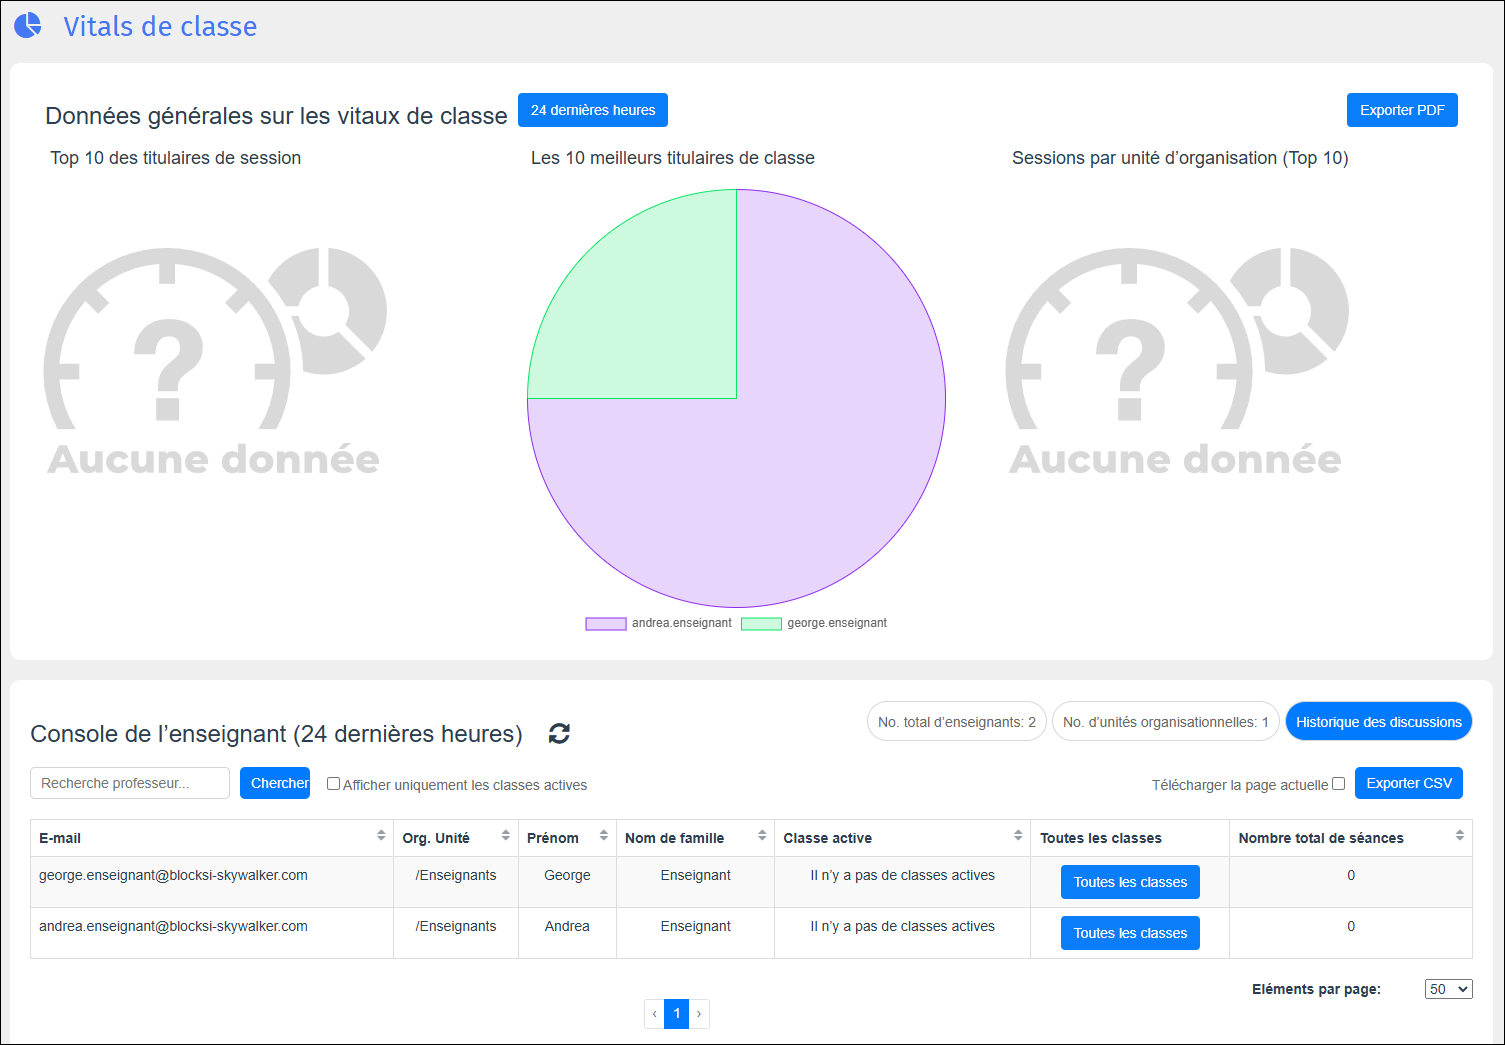Sort table by E-mail column arrows

(381, 836)
